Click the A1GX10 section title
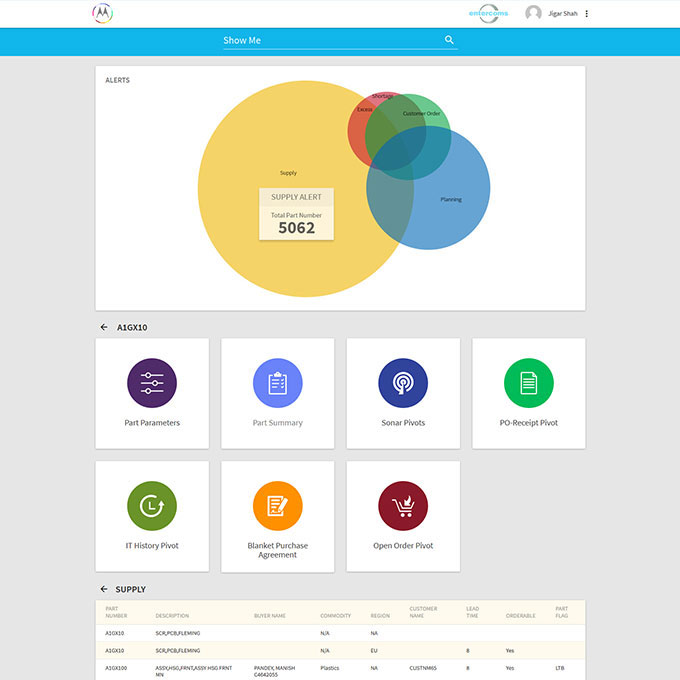The width and height of the screenshot is (680, 680). [x=132, y=327]
